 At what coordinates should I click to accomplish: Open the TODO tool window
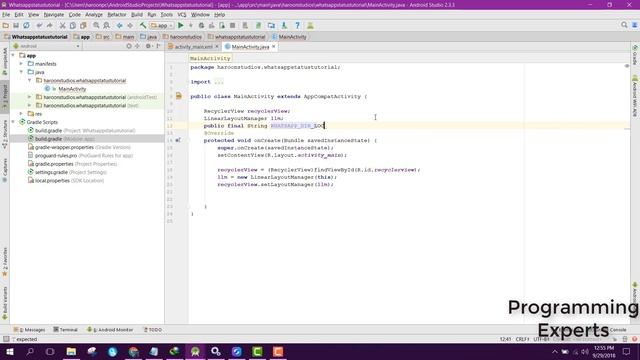coord(152,329)
